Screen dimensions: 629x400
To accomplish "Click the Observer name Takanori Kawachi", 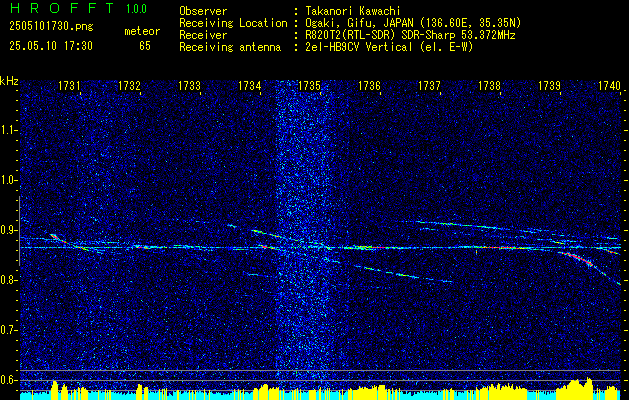I will point(351,11).
